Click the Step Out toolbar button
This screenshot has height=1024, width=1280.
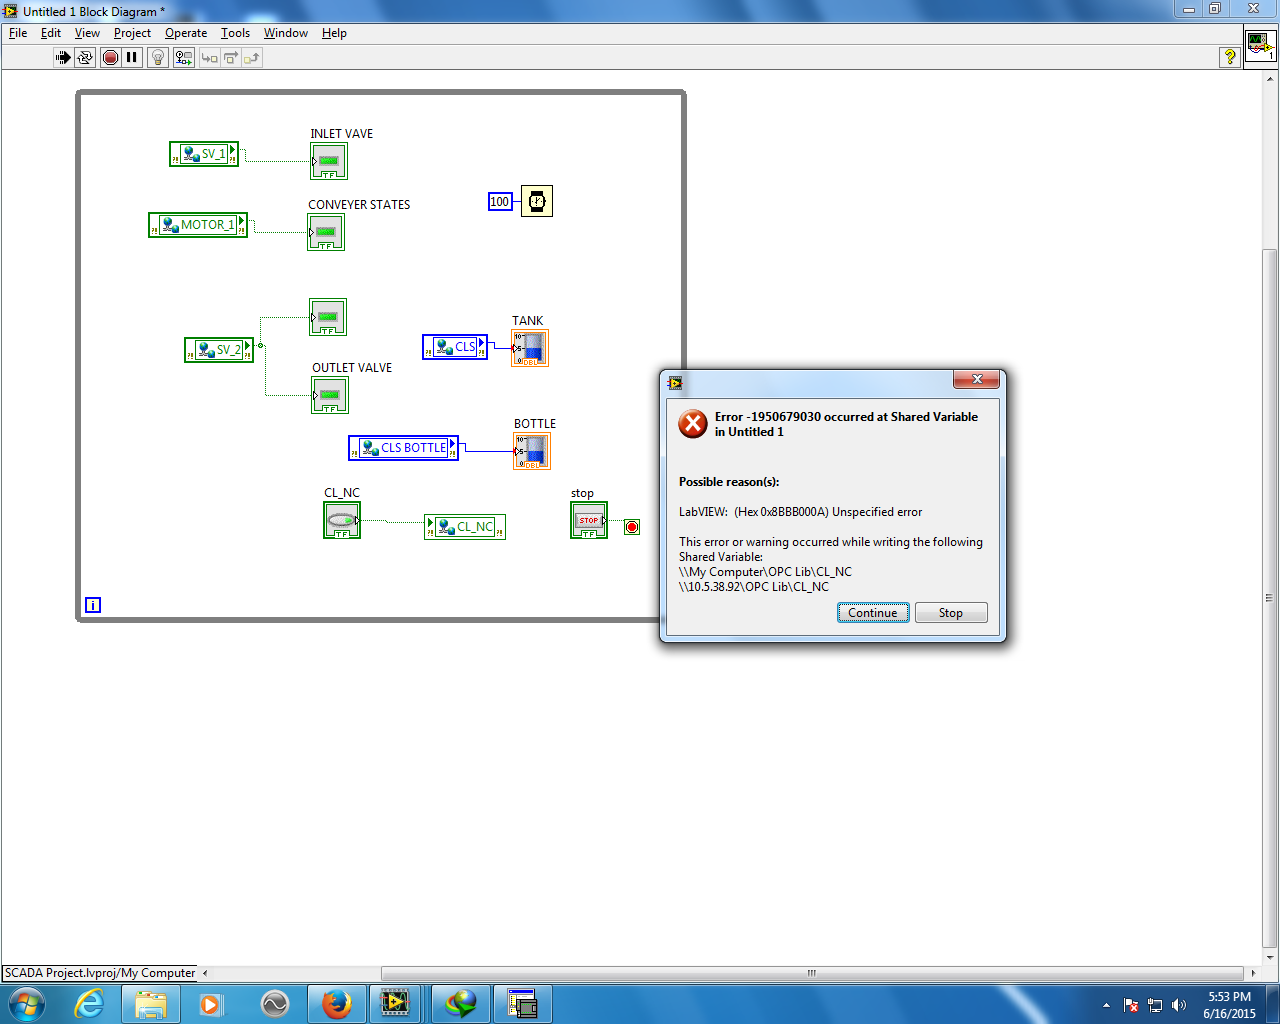252,58
